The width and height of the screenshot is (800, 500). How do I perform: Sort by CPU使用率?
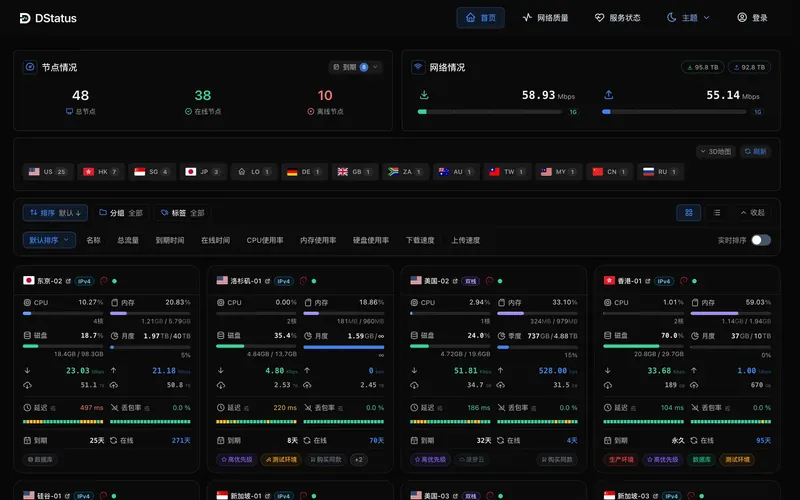coord(265,240)
